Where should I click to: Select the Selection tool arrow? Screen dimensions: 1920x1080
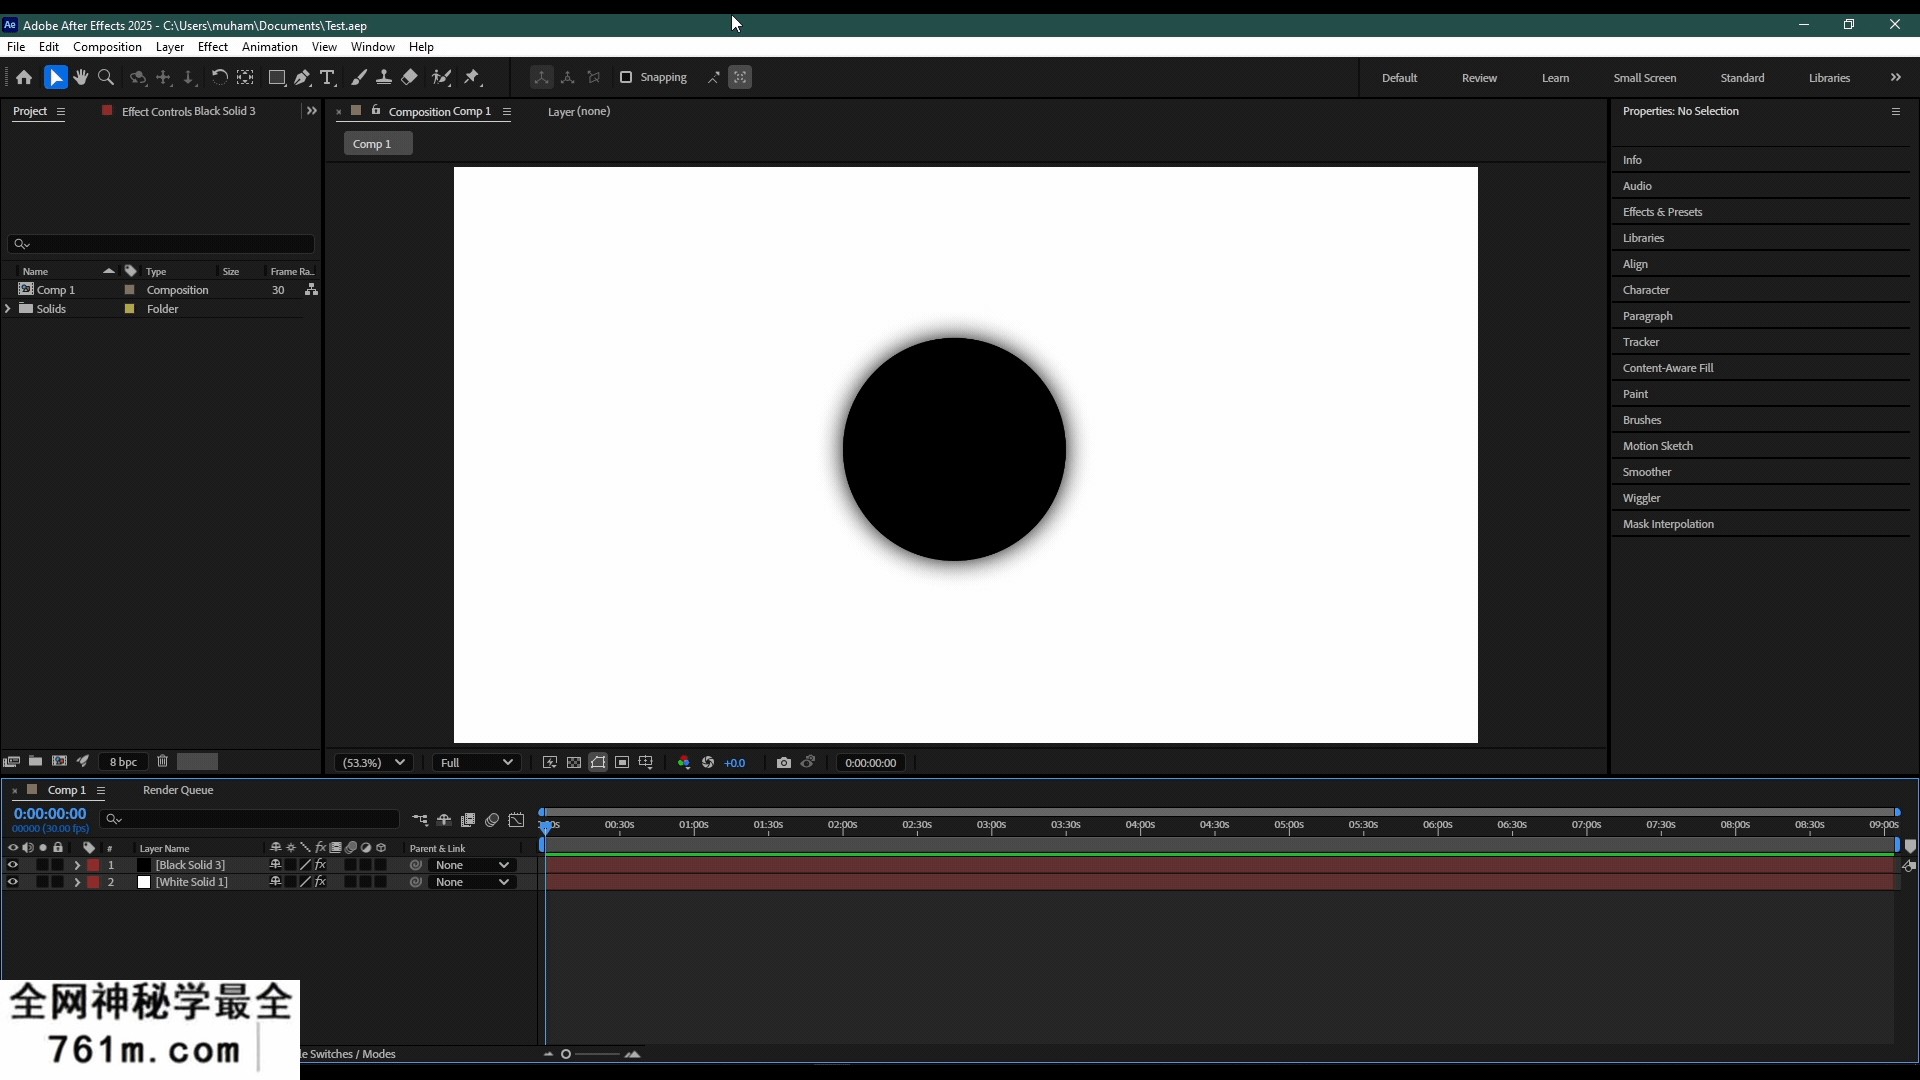(x=56, y=77)
